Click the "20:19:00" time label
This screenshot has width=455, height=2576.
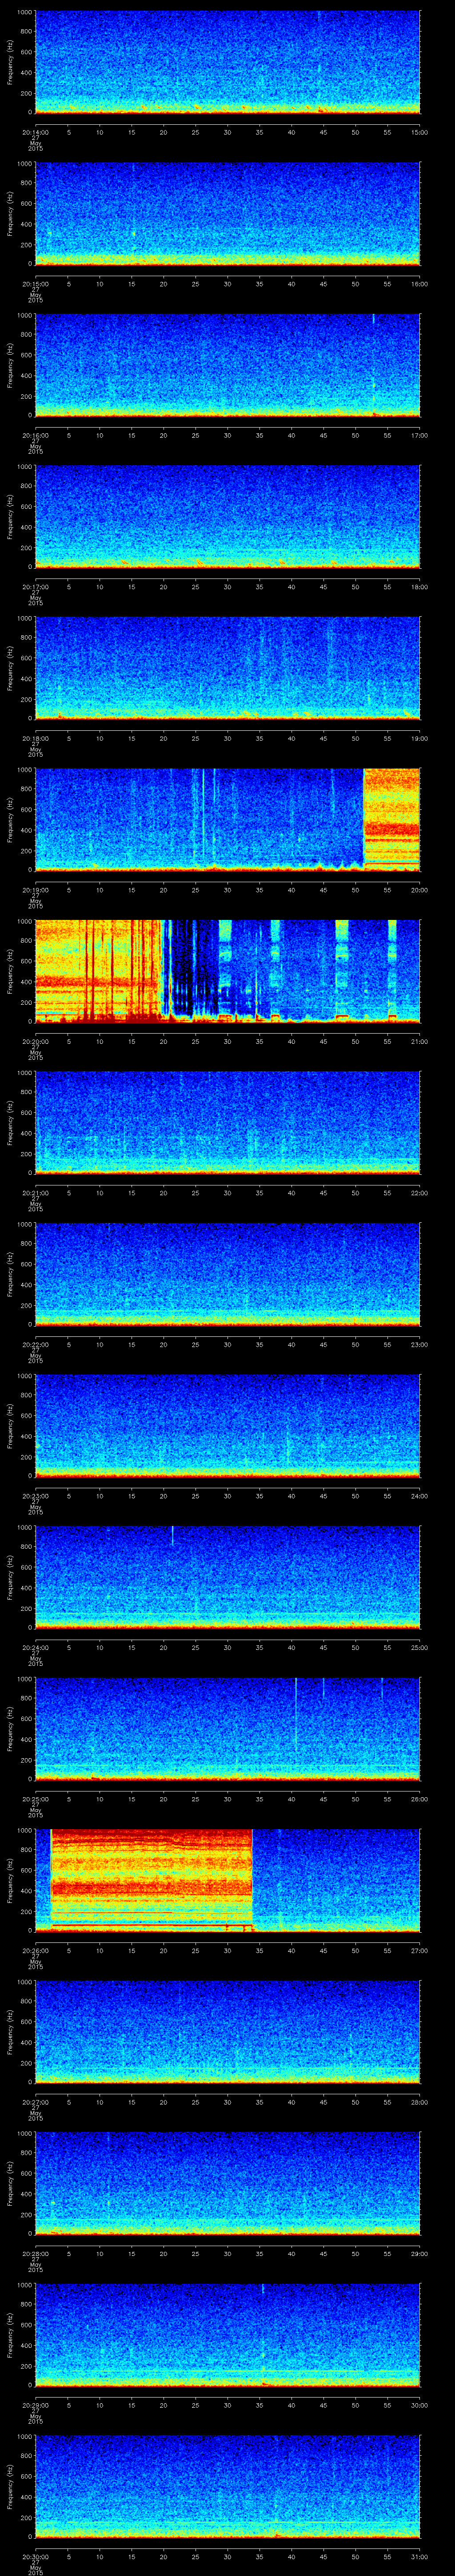click(x=35, y=890)
